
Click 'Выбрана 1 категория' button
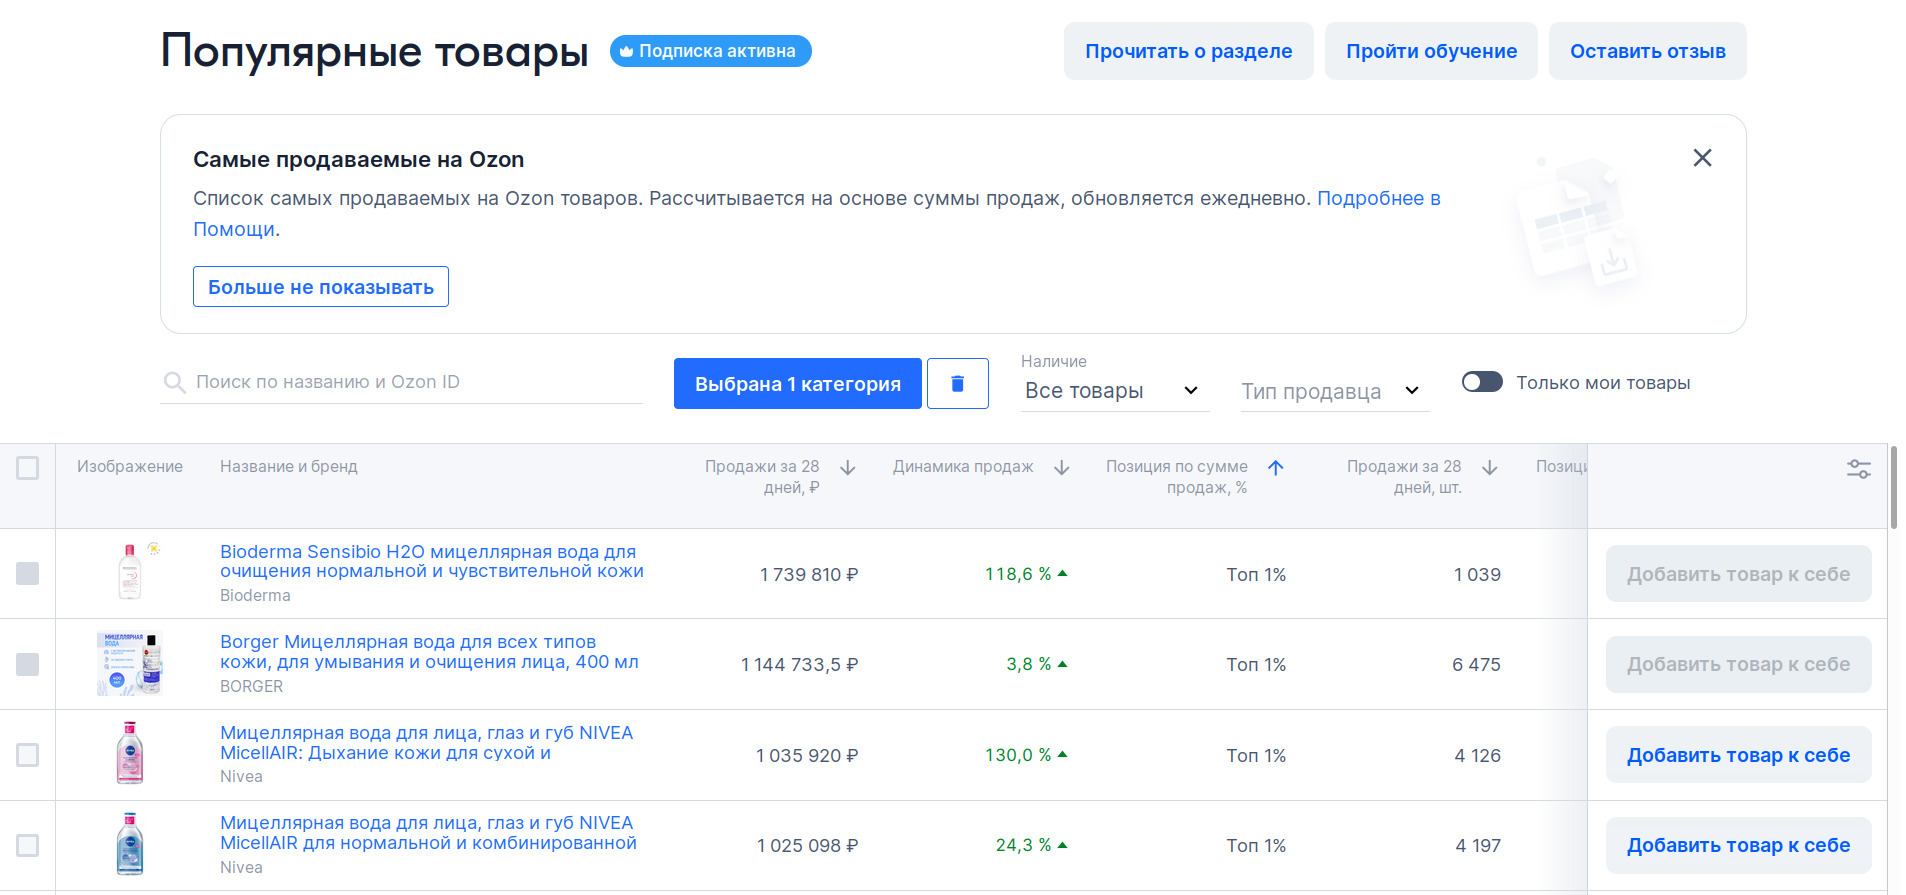pyautogui.click(x=798, y=383)
